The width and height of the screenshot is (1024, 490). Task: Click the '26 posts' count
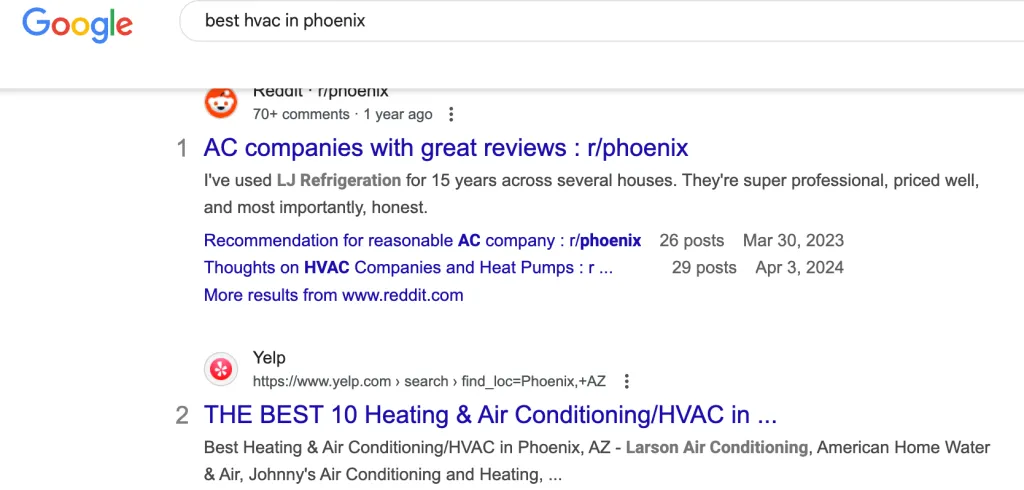click(x=691, y=240)
